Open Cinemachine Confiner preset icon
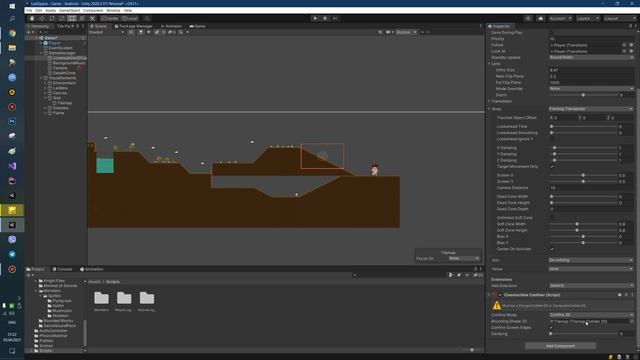This screenshot has width=640, height=360. pos(626,295)
